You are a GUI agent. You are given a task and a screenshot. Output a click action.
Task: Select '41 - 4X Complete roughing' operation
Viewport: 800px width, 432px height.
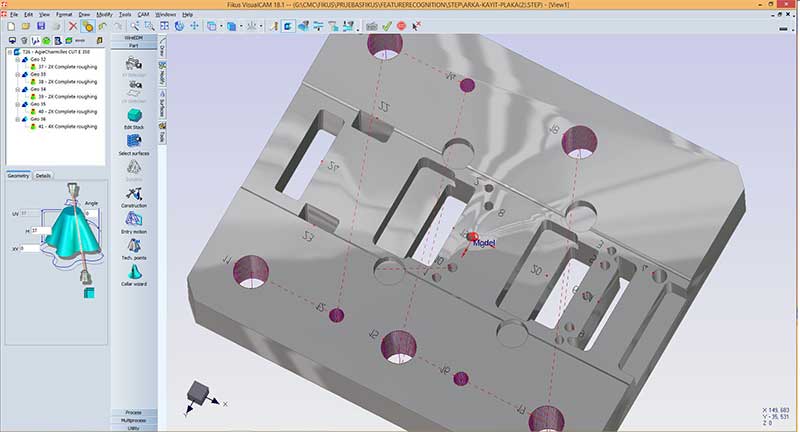[66, 126]
